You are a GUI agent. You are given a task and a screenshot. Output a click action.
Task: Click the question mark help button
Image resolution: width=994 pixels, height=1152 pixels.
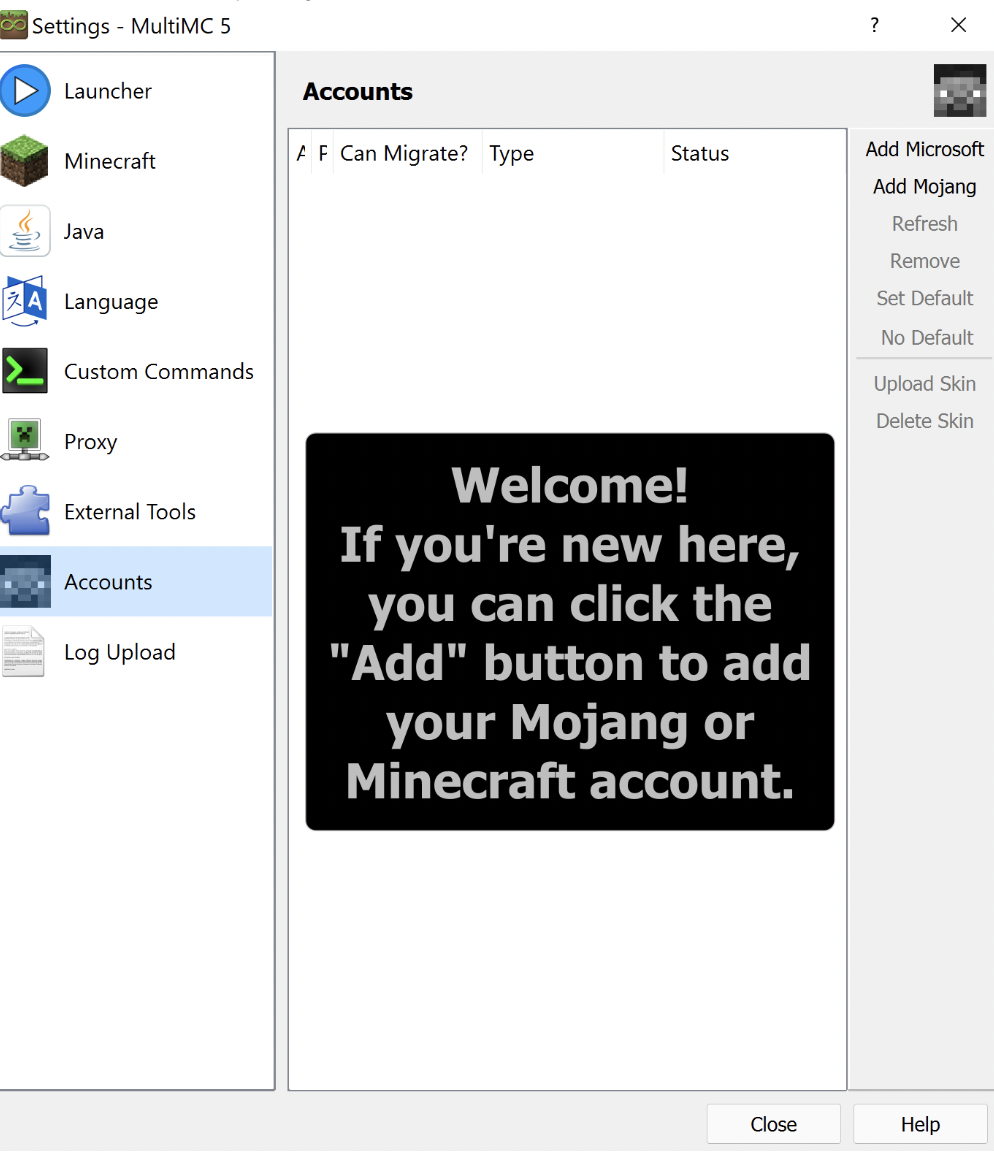(874, 25)
